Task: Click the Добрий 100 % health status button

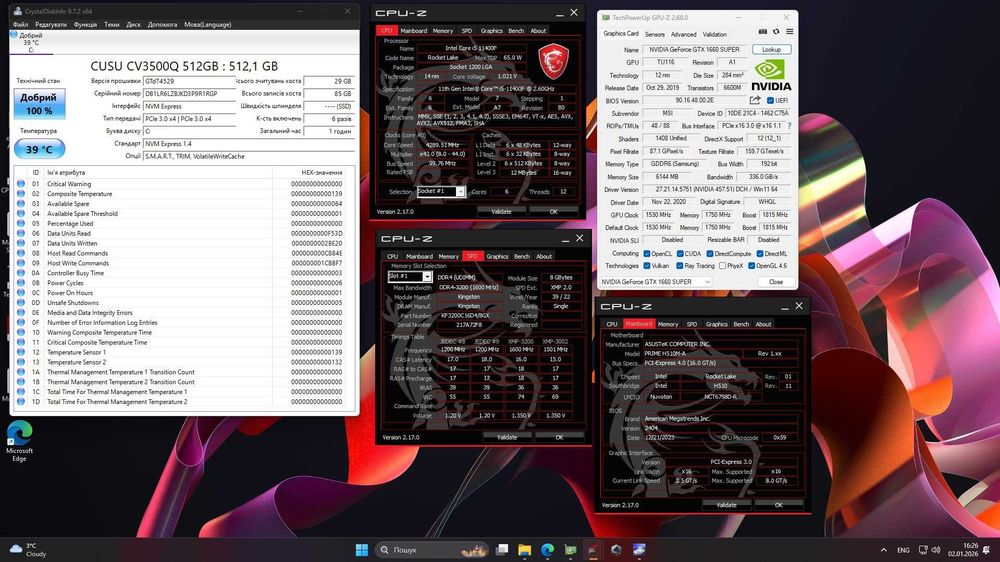Action: (x=39, y=104)
